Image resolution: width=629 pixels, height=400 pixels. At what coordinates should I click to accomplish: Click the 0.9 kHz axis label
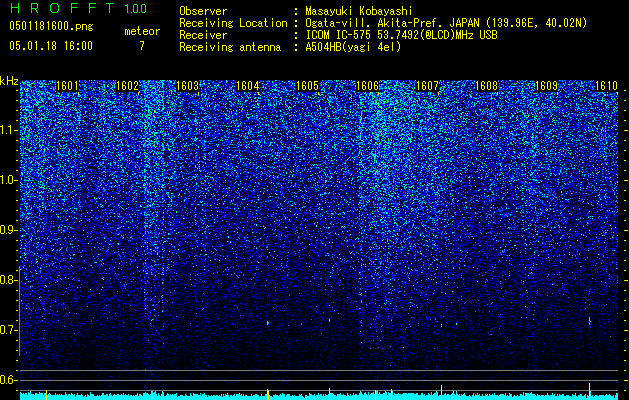pyautogui.click(x=8, y=230)
